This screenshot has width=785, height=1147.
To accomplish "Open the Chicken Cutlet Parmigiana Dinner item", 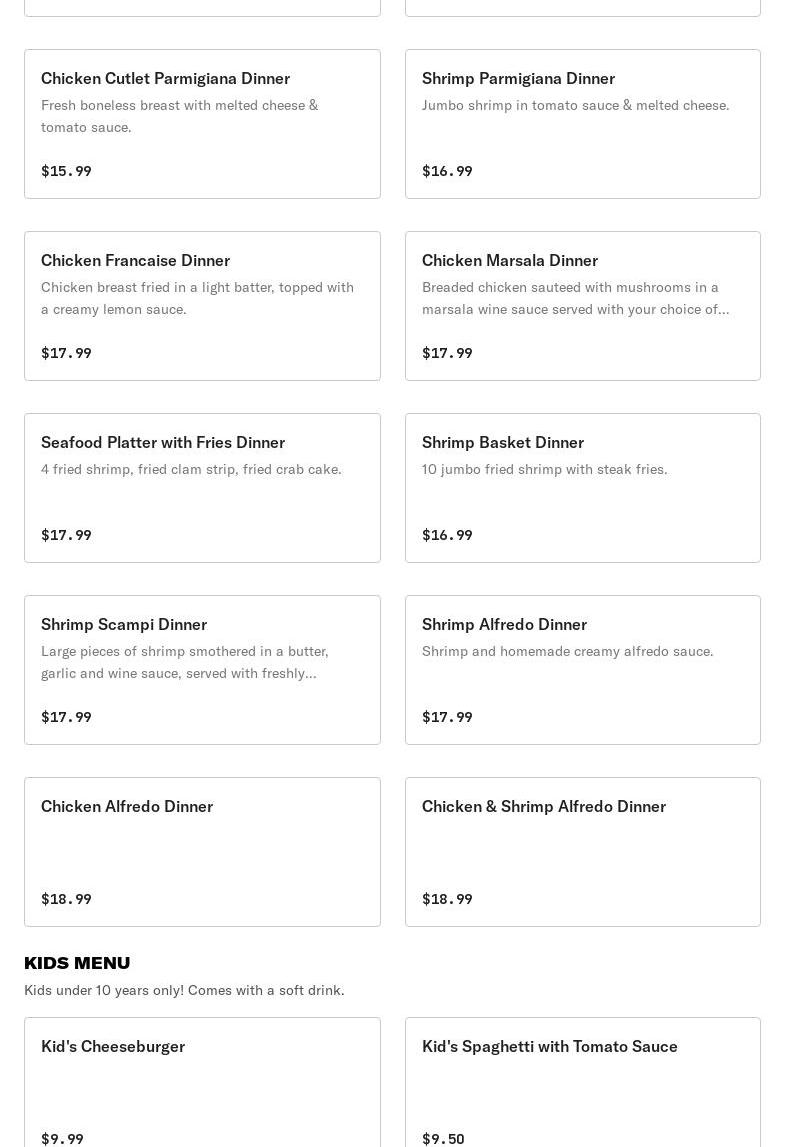I will pyautogui.click(x=165, y=78).
